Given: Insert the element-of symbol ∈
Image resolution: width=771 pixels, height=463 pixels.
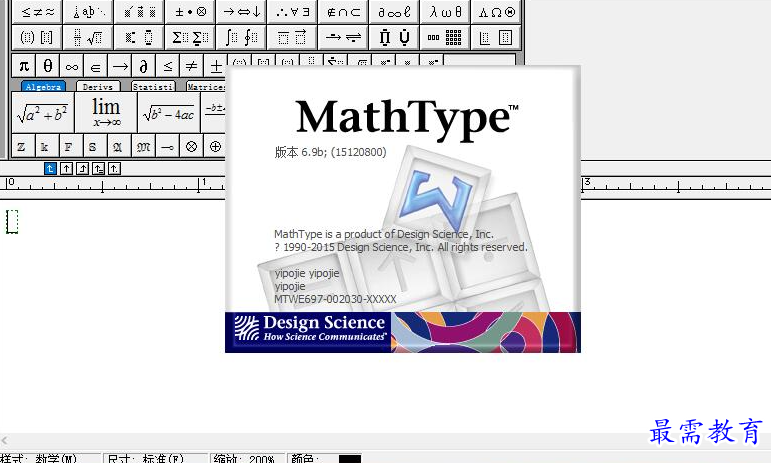Looking at the screenshot, I should tap(96, 66).
